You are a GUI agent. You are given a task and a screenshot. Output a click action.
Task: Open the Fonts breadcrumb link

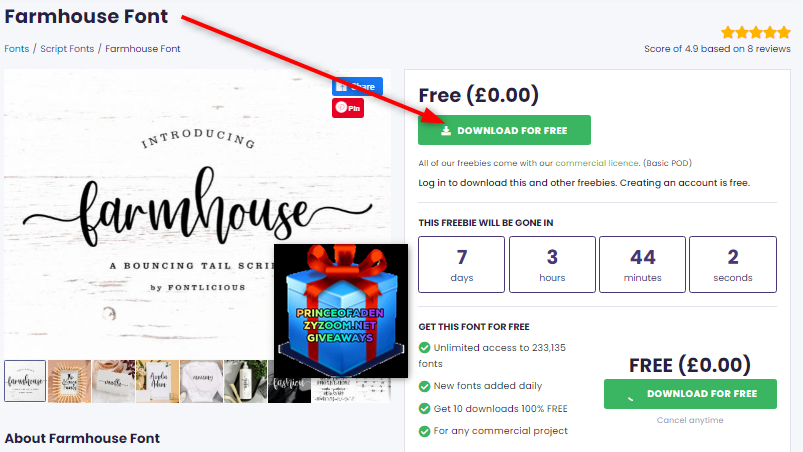point(17,49)
